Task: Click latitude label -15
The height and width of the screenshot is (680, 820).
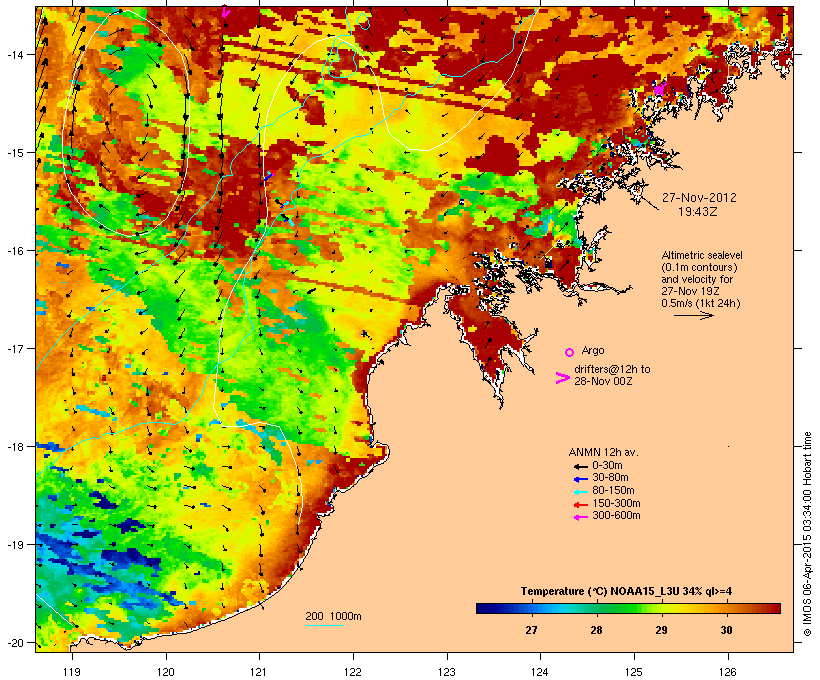Action: (x=14, y=153)
